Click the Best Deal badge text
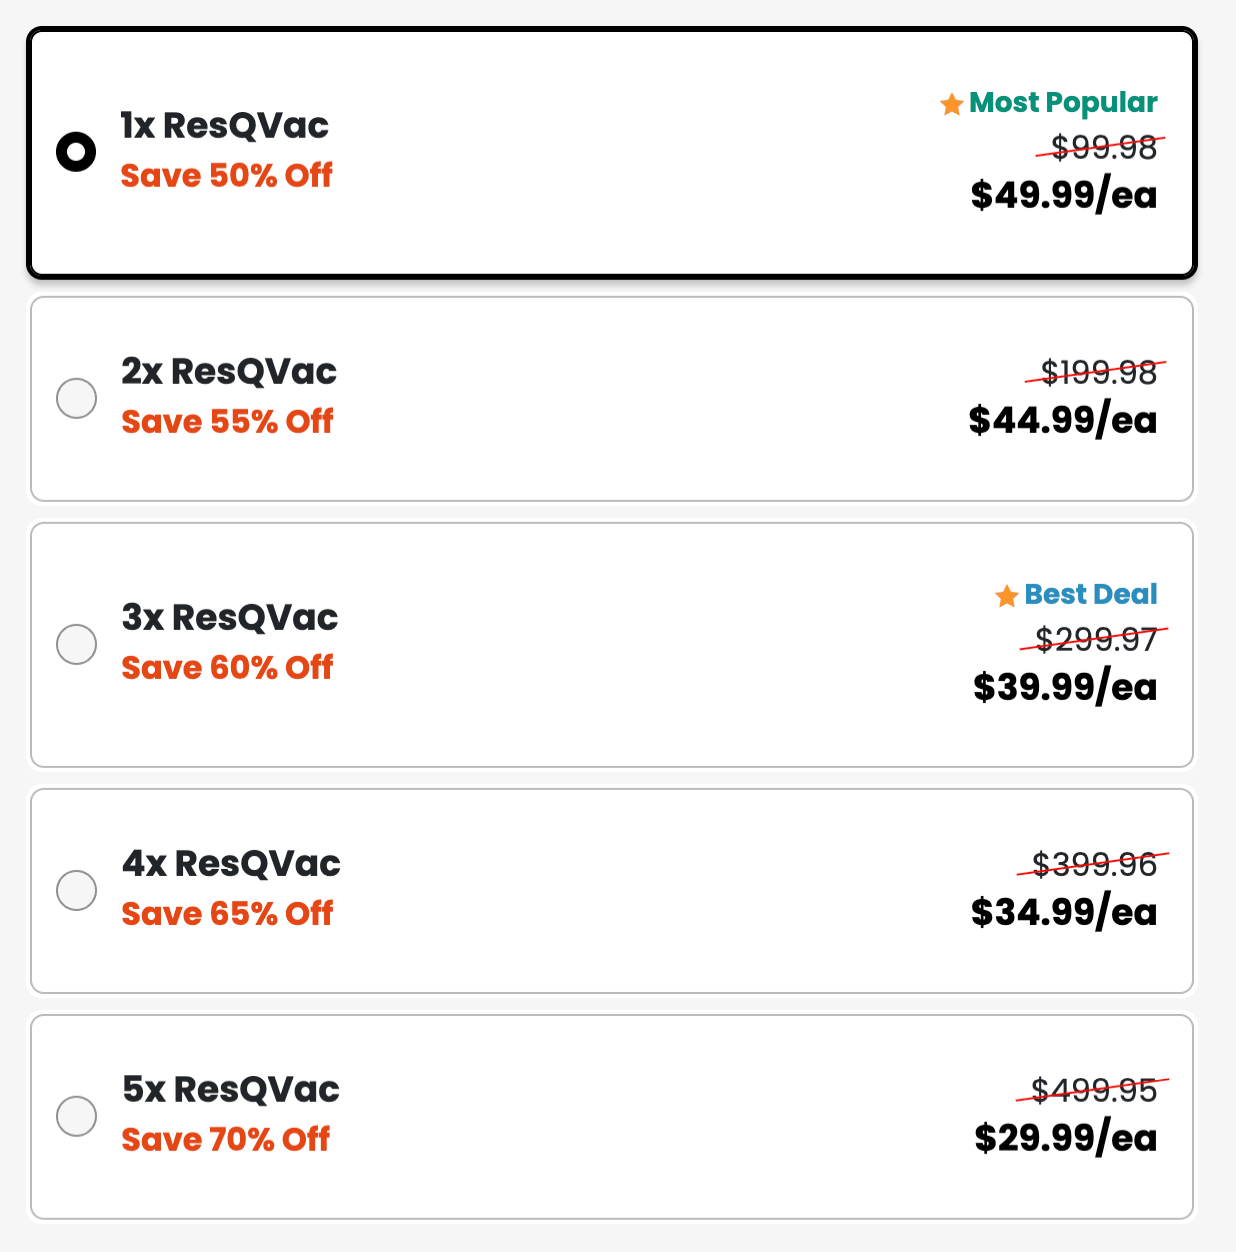 [1091, 594]
